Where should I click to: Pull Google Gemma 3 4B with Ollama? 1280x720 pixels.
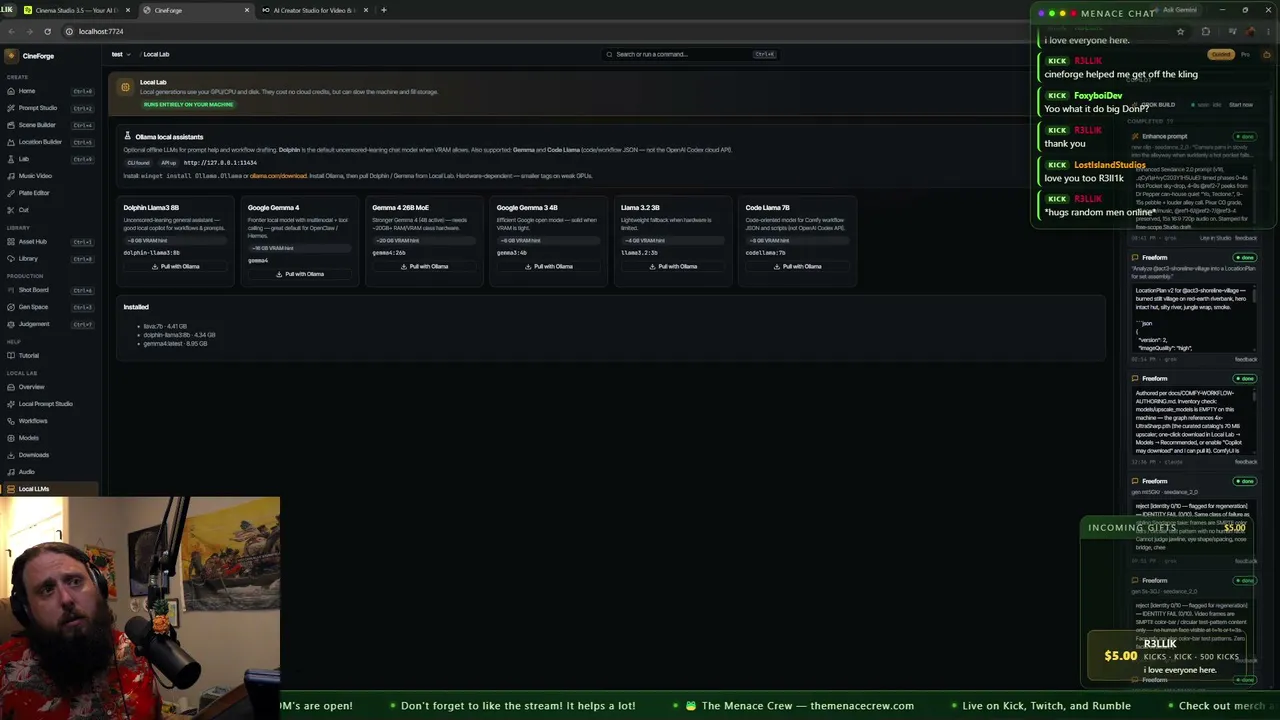tap(549, 267)
